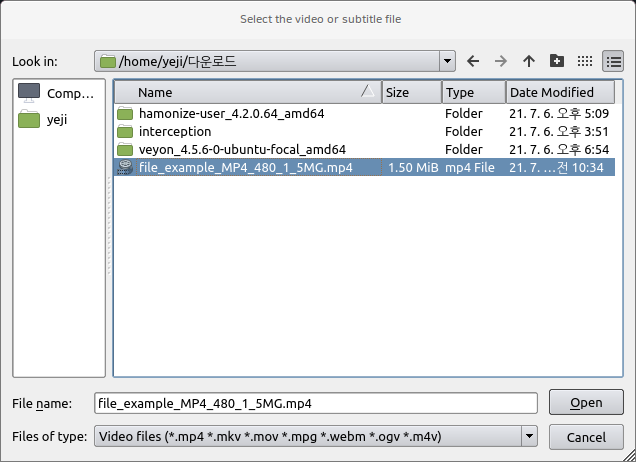The image size is (636, 462).
Task: Go to parent directory arrow
Action: 529,61
